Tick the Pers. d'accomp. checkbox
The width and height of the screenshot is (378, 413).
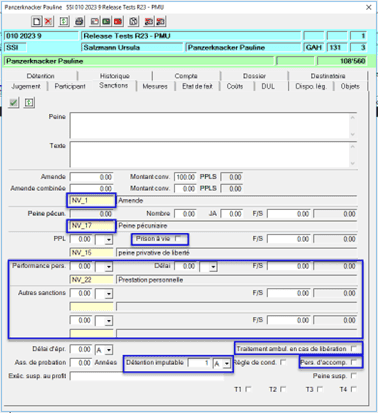point(354,362)
